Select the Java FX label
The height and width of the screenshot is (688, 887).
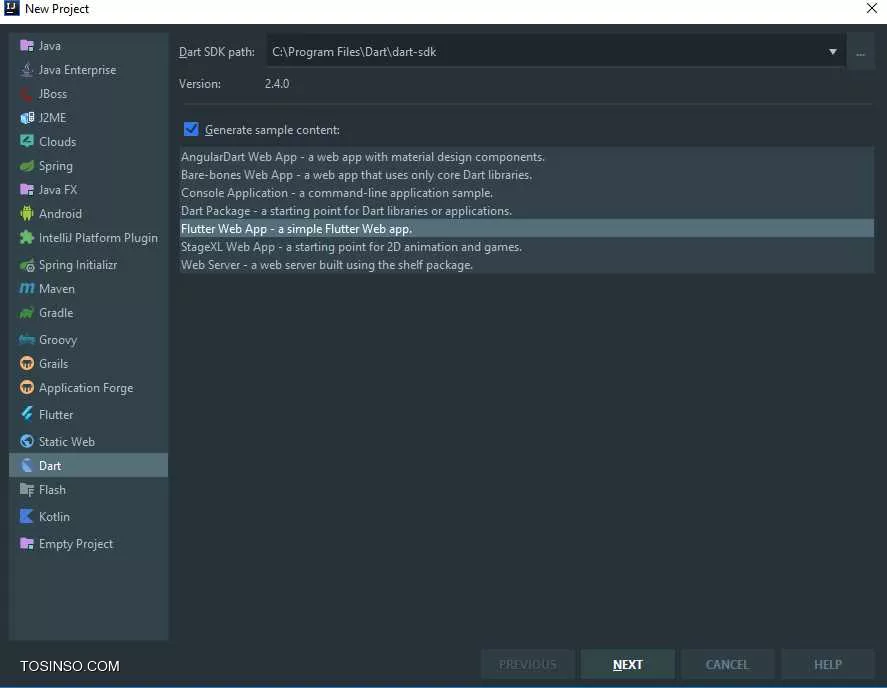58,190
